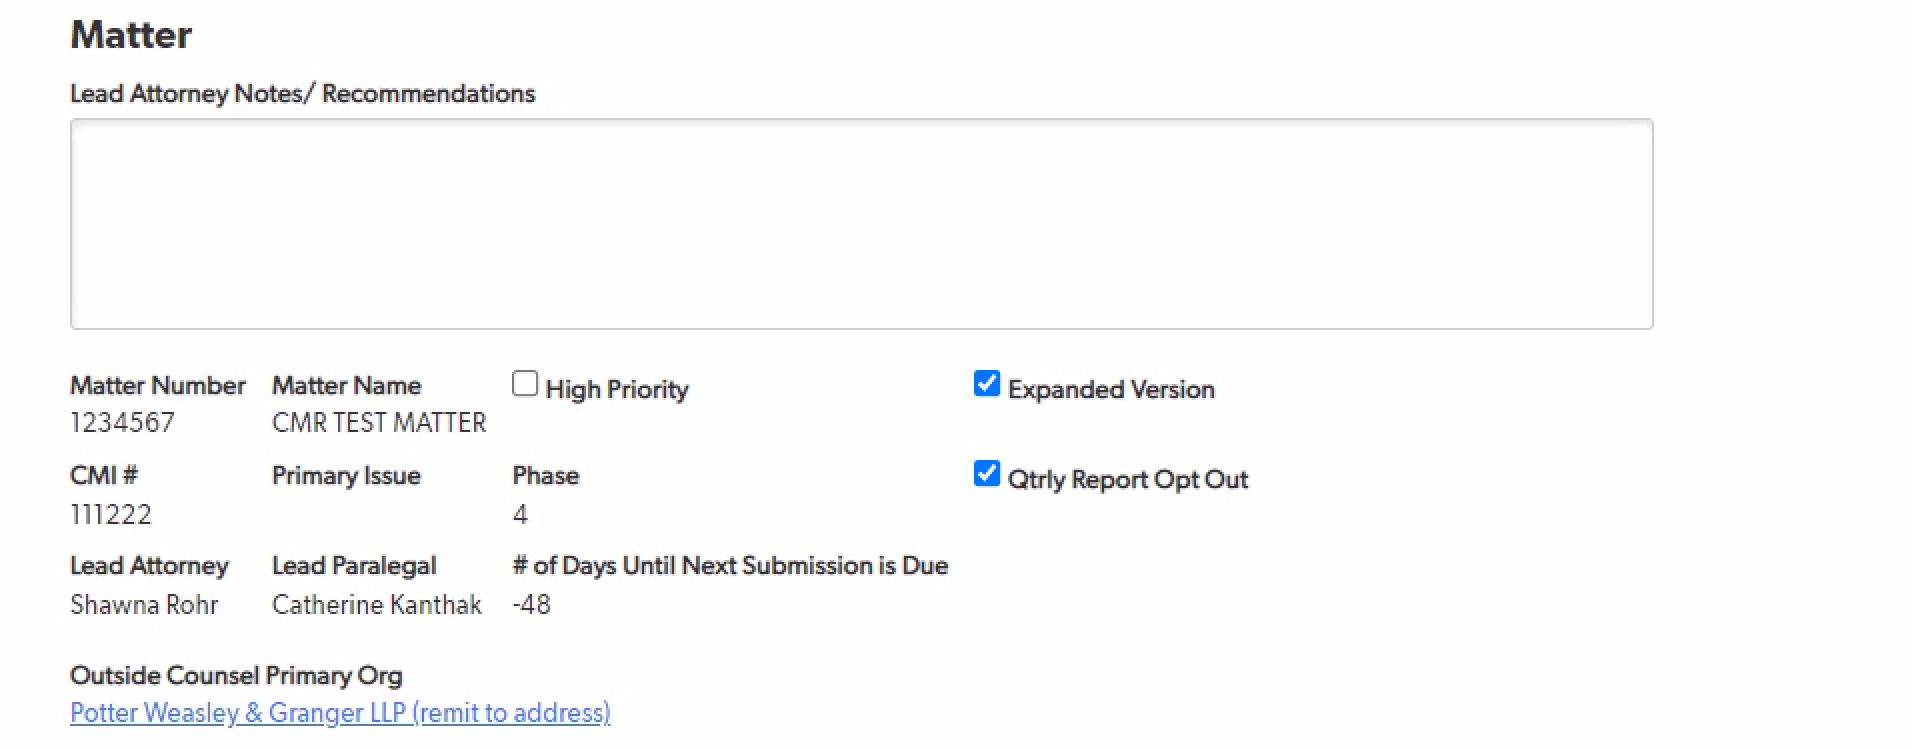Click the Matter section heading
The image size is (1912, 748).
131,35
